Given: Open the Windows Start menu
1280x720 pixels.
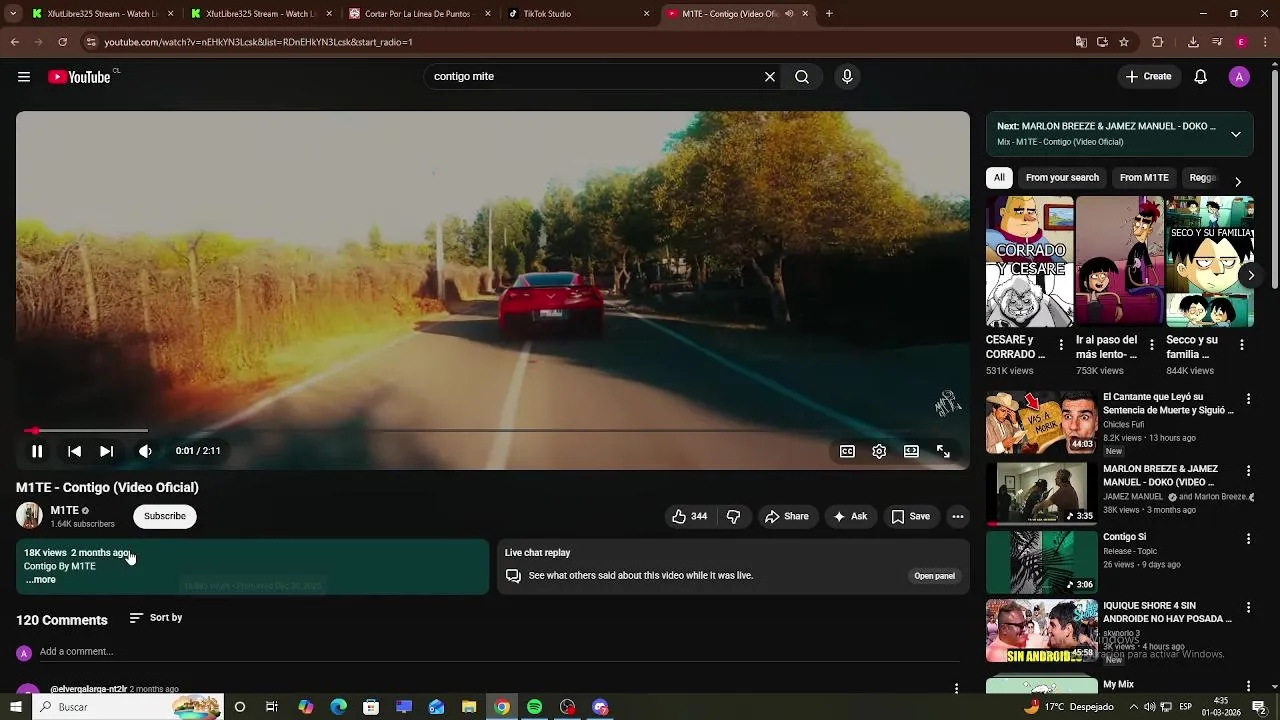Looking at the screenshot, I should tap(15, 707).
